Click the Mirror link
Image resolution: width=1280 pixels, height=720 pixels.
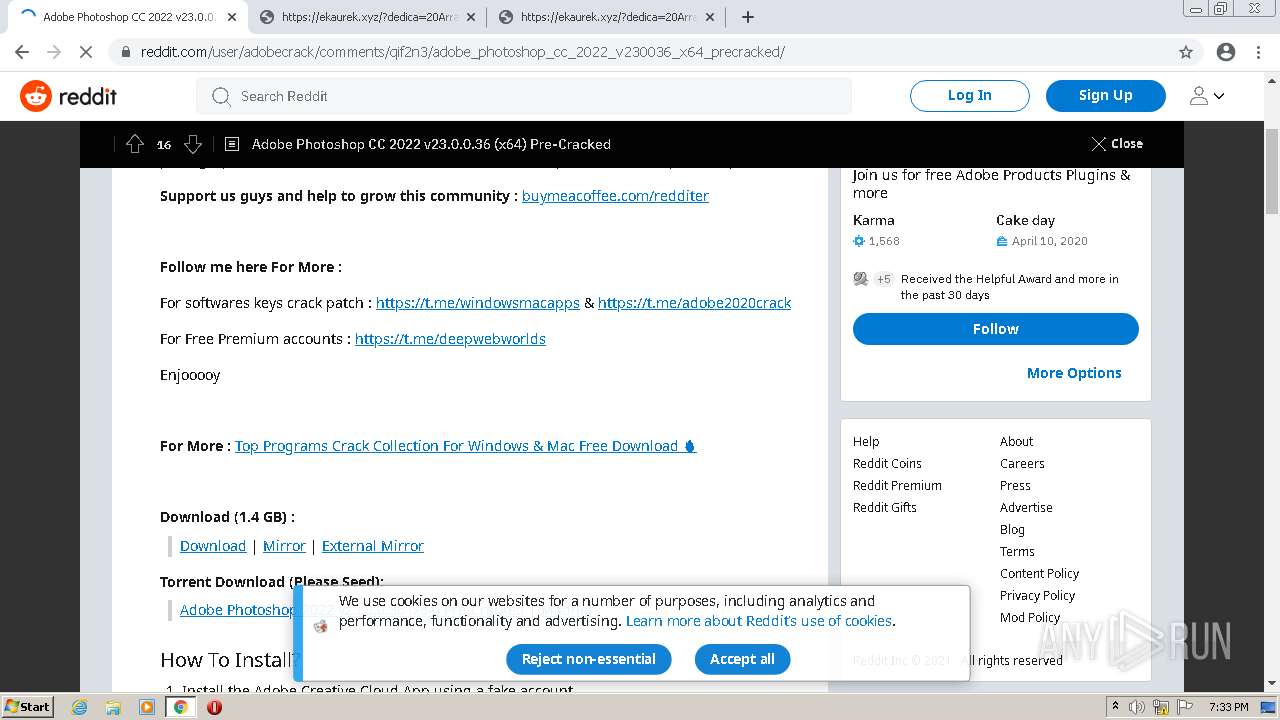pyautogui.click(x=284, y=546)
